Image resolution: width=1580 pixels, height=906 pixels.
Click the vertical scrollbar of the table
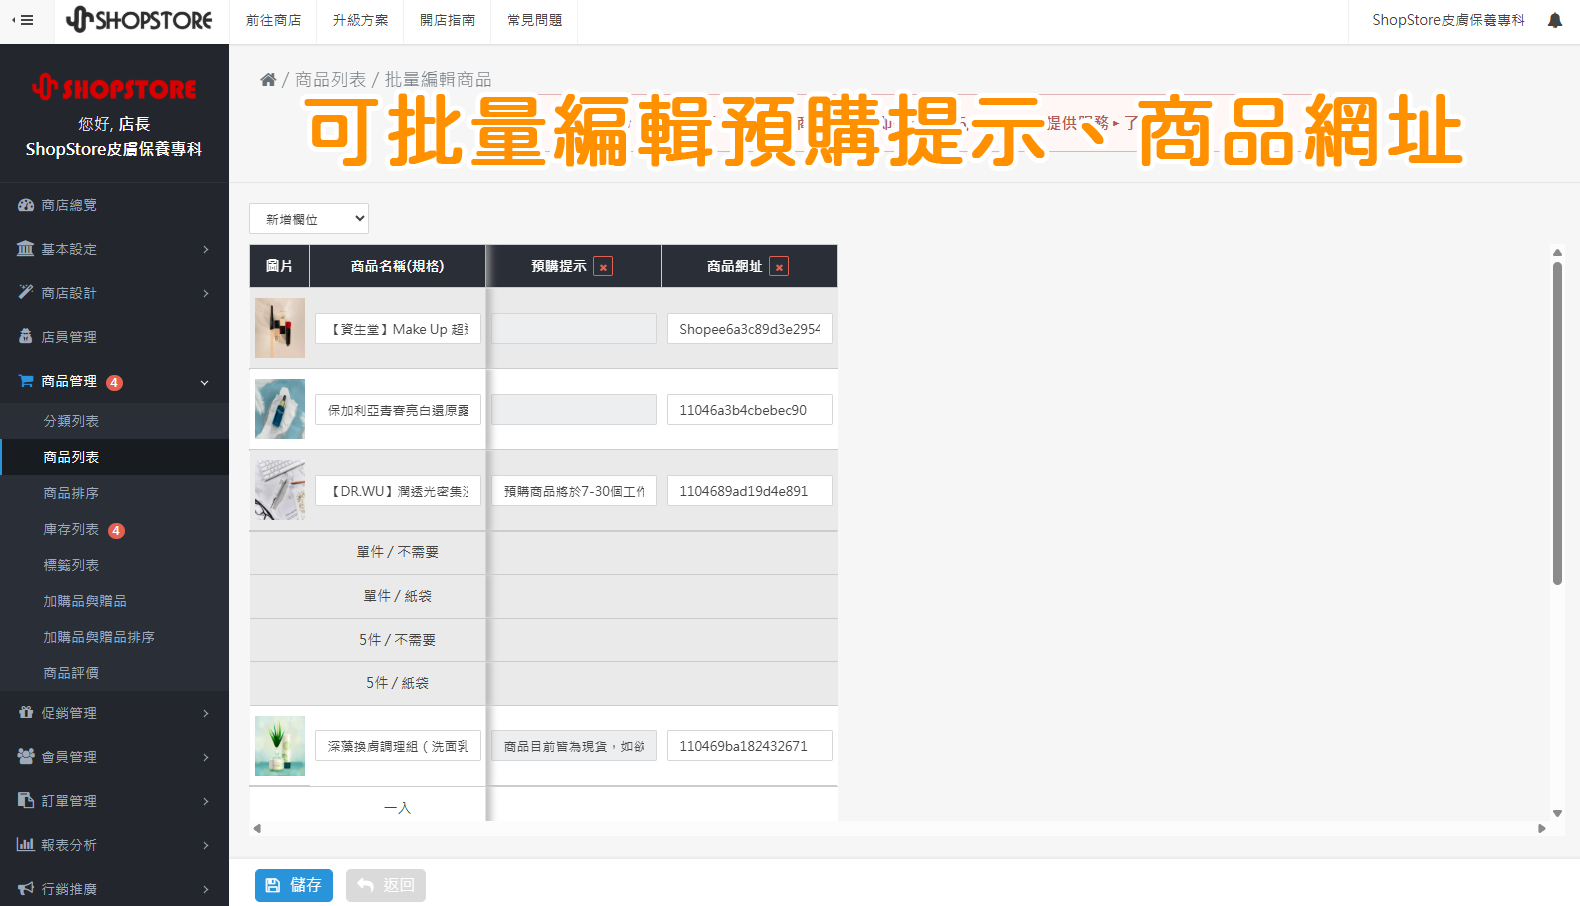coord(1557,423)
